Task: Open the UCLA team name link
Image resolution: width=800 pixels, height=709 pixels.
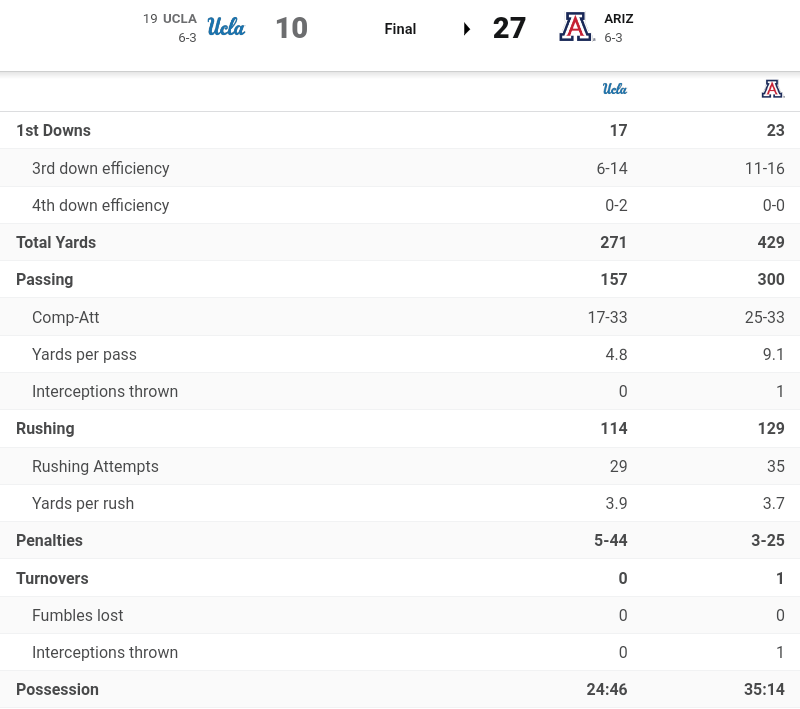Action: point(180,18)
